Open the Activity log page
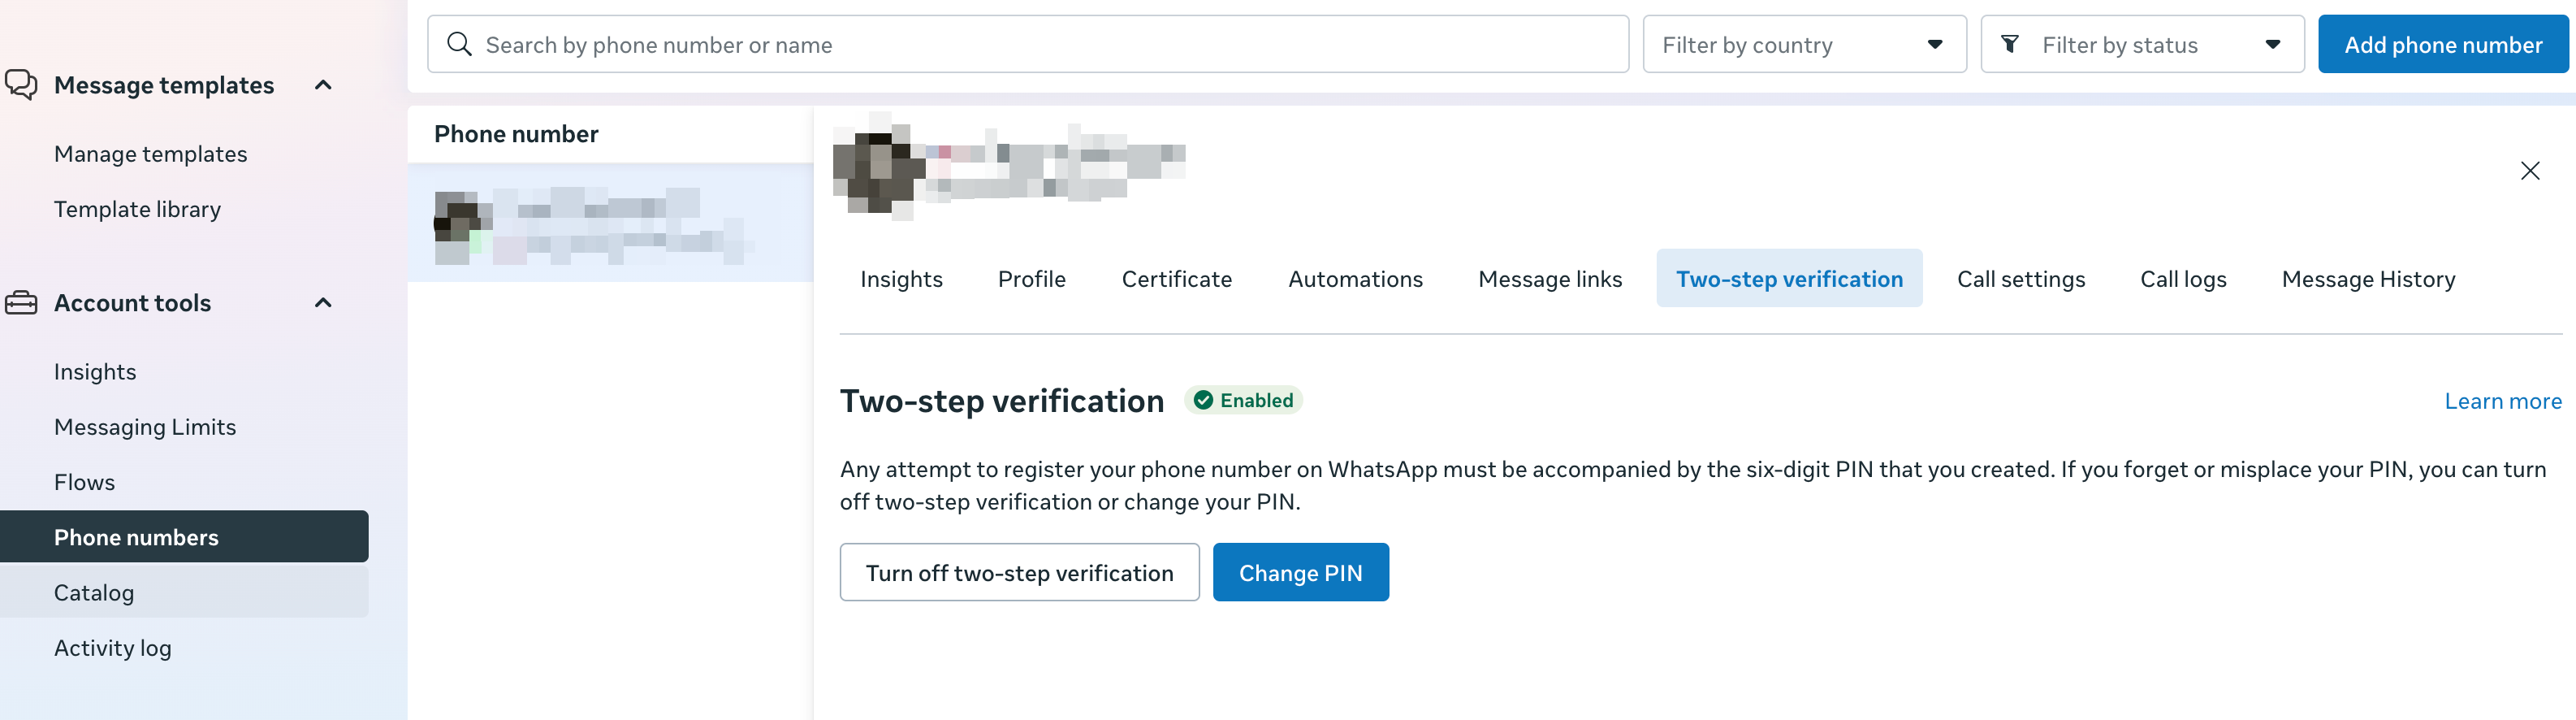 [x=112, y=647]
